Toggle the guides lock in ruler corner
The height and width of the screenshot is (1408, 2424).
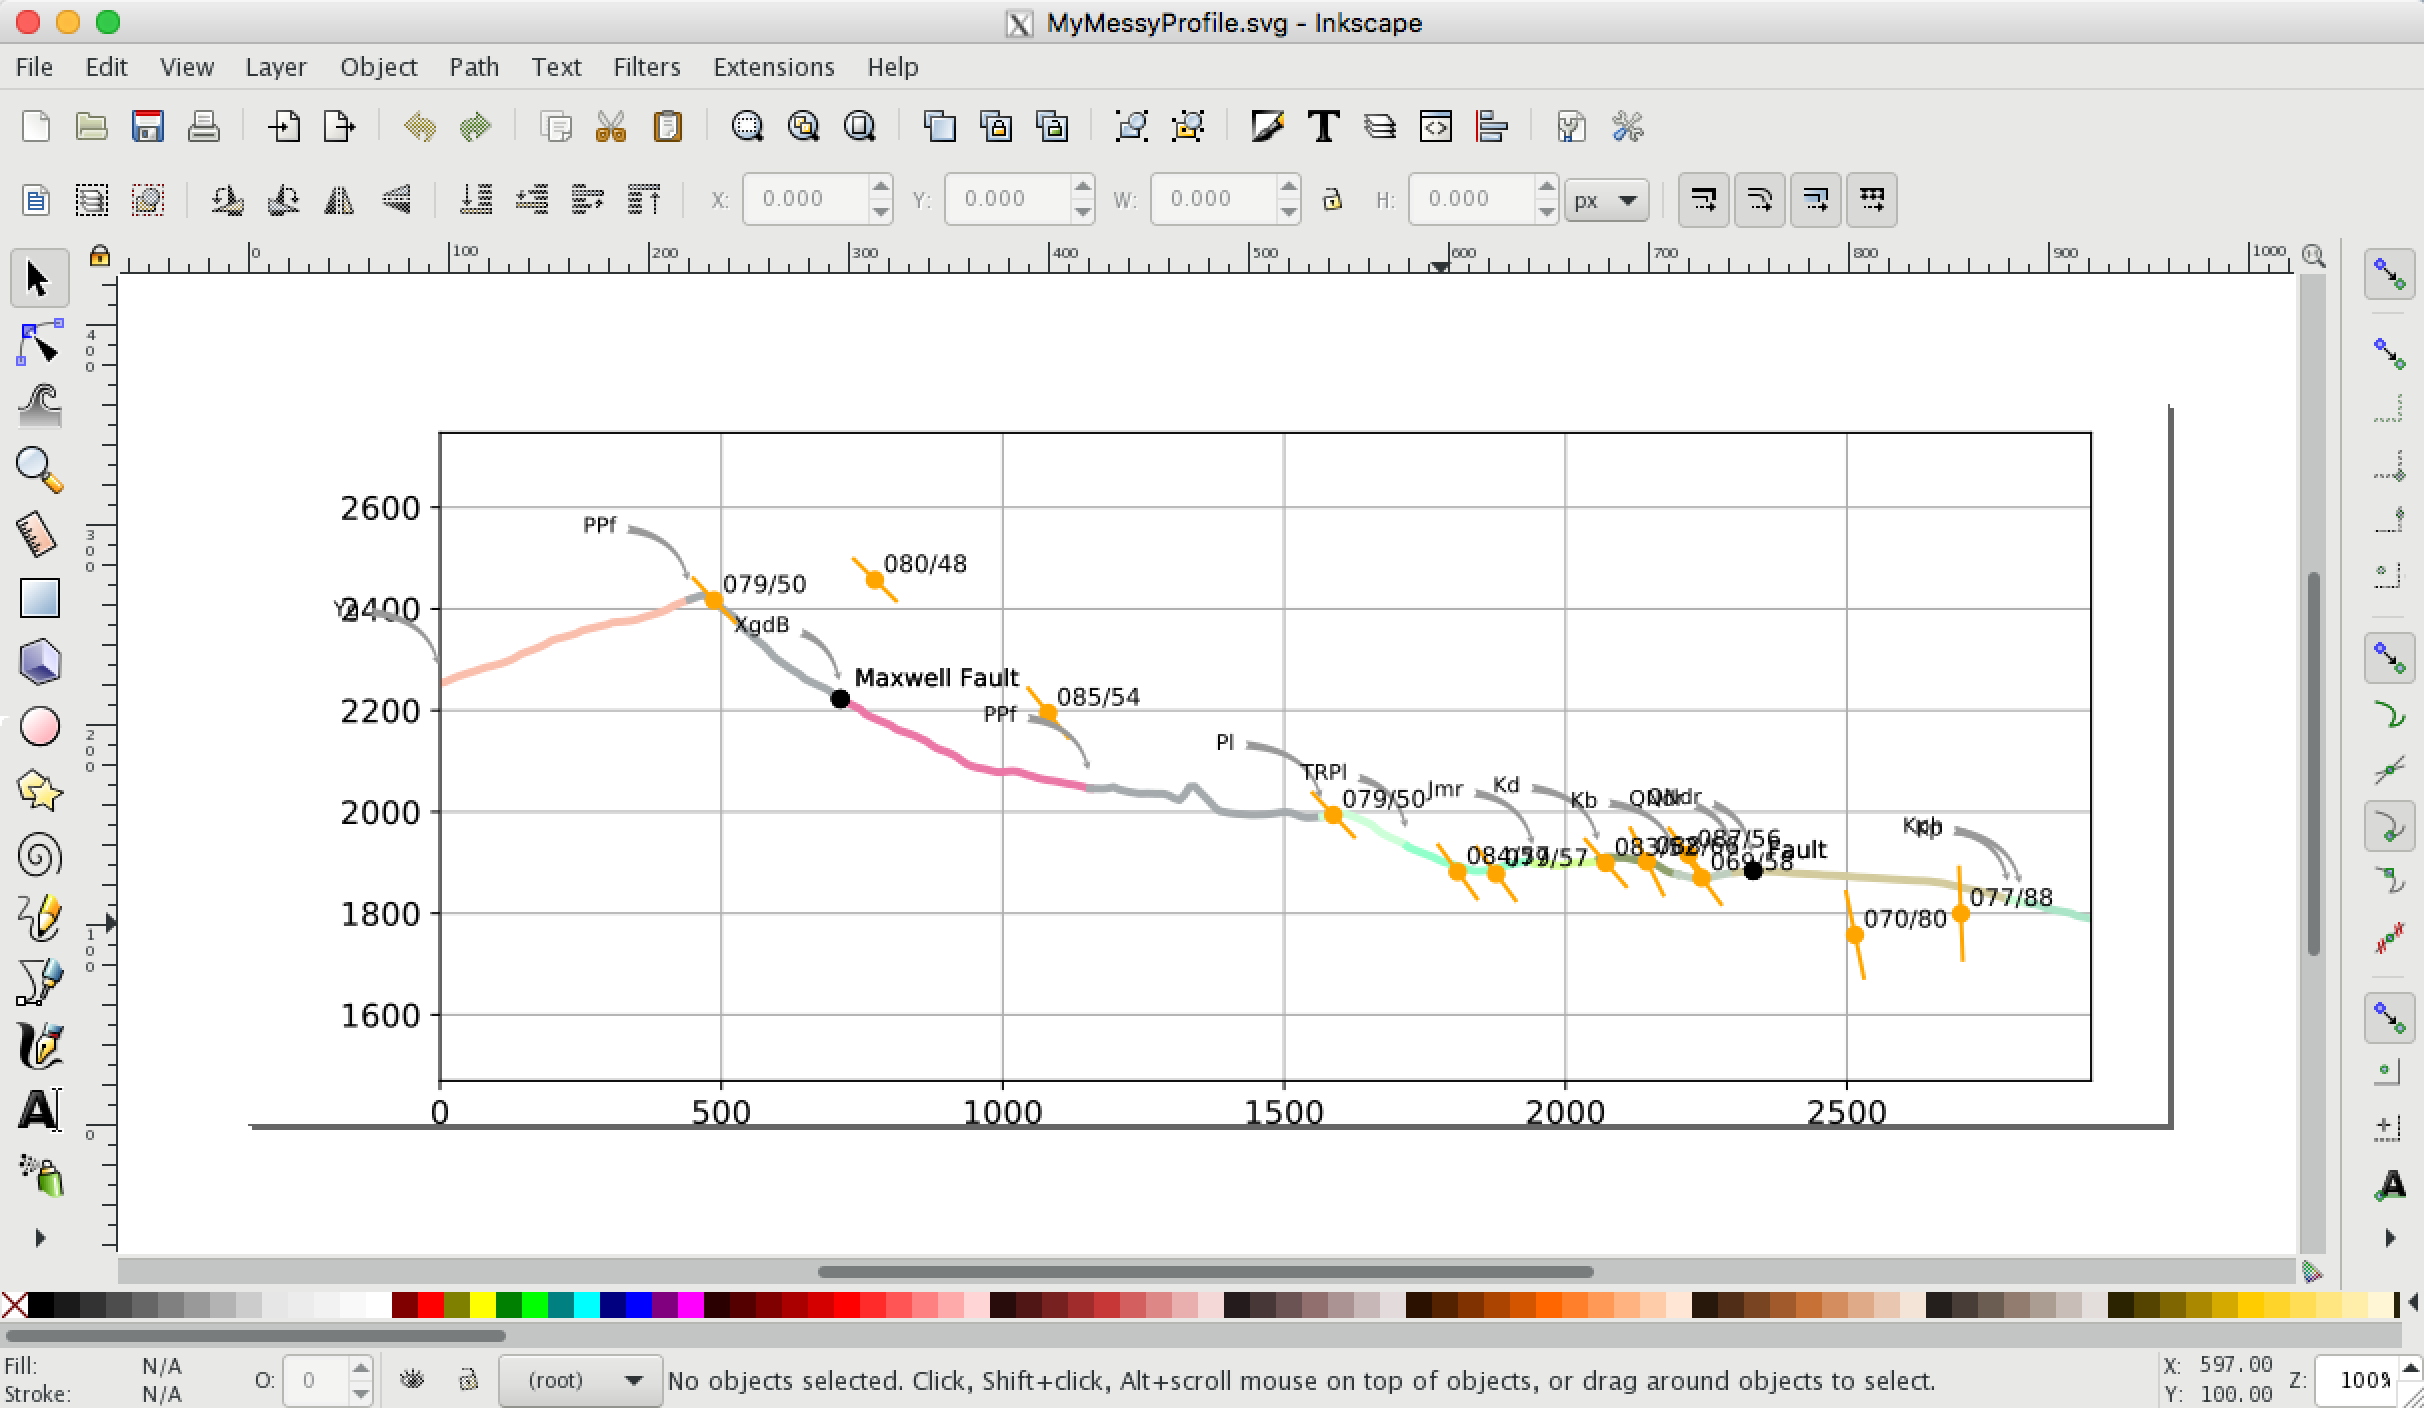99,256
